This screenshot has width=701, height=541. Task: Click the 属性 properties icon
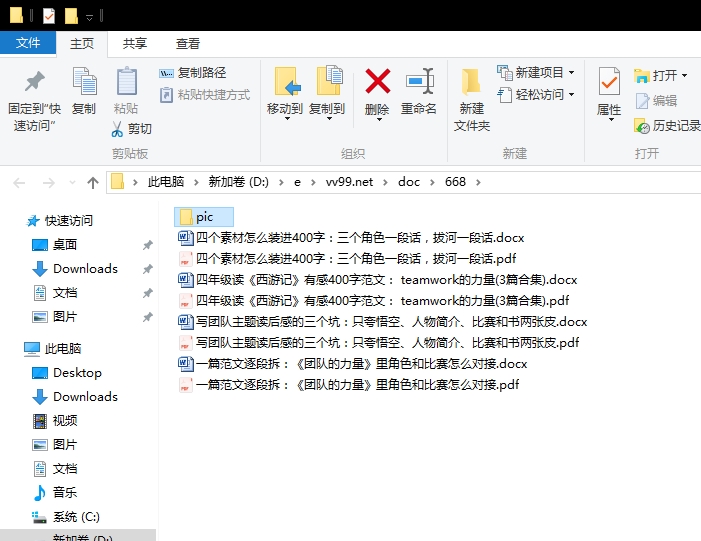point(609,81)
